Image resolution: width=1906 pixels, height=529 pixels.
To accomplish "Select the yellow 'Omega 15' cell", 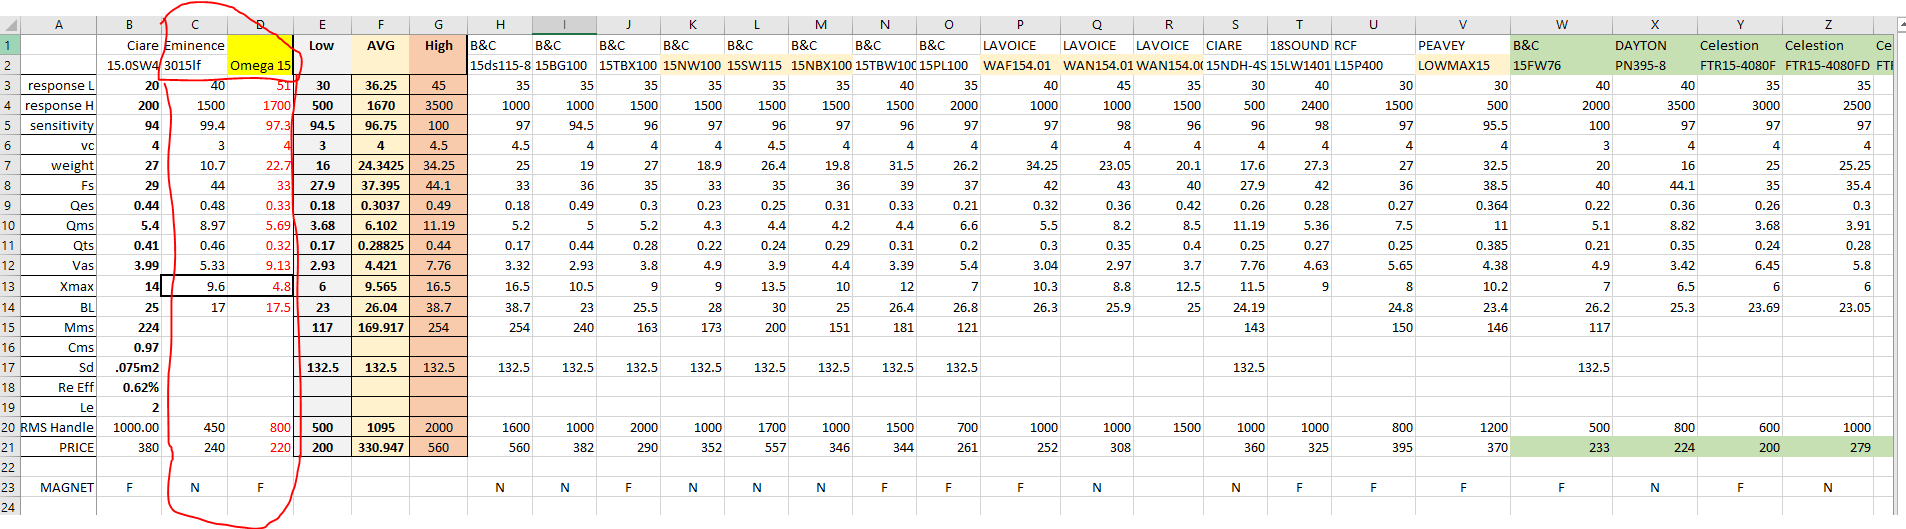I will [260, 65].
